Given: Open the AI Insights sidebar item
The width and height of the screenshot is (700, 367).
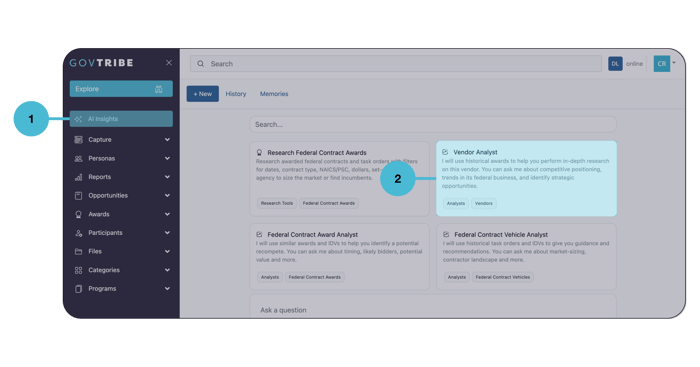Looking at the screenshot, I should [x=121, y=119].
